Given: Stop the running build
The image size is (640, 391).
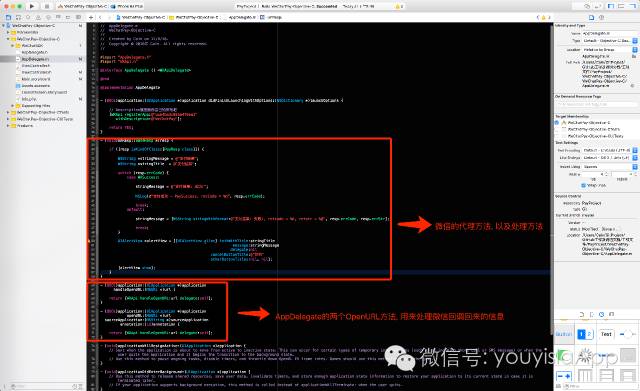Looking at the screenshot, I should coord(46,6).
